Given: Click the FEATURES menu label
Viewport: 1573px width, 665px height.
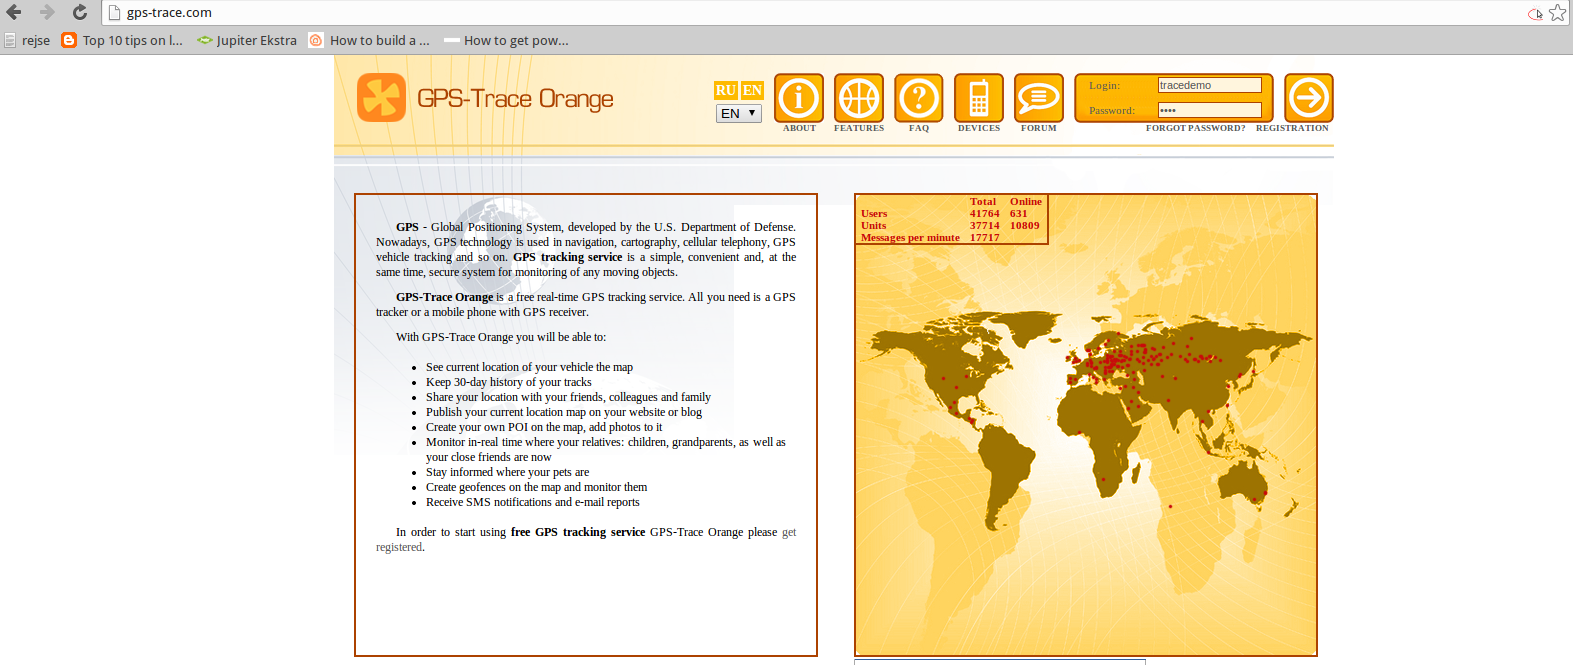Looking at the screenshot, I should click(859, 128).
